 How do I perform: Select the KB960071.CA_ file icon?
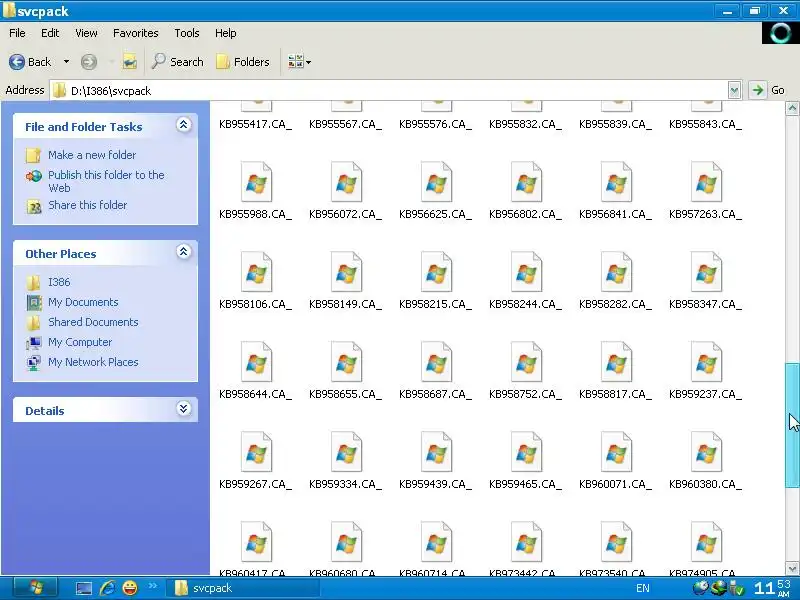pos(616,452)
